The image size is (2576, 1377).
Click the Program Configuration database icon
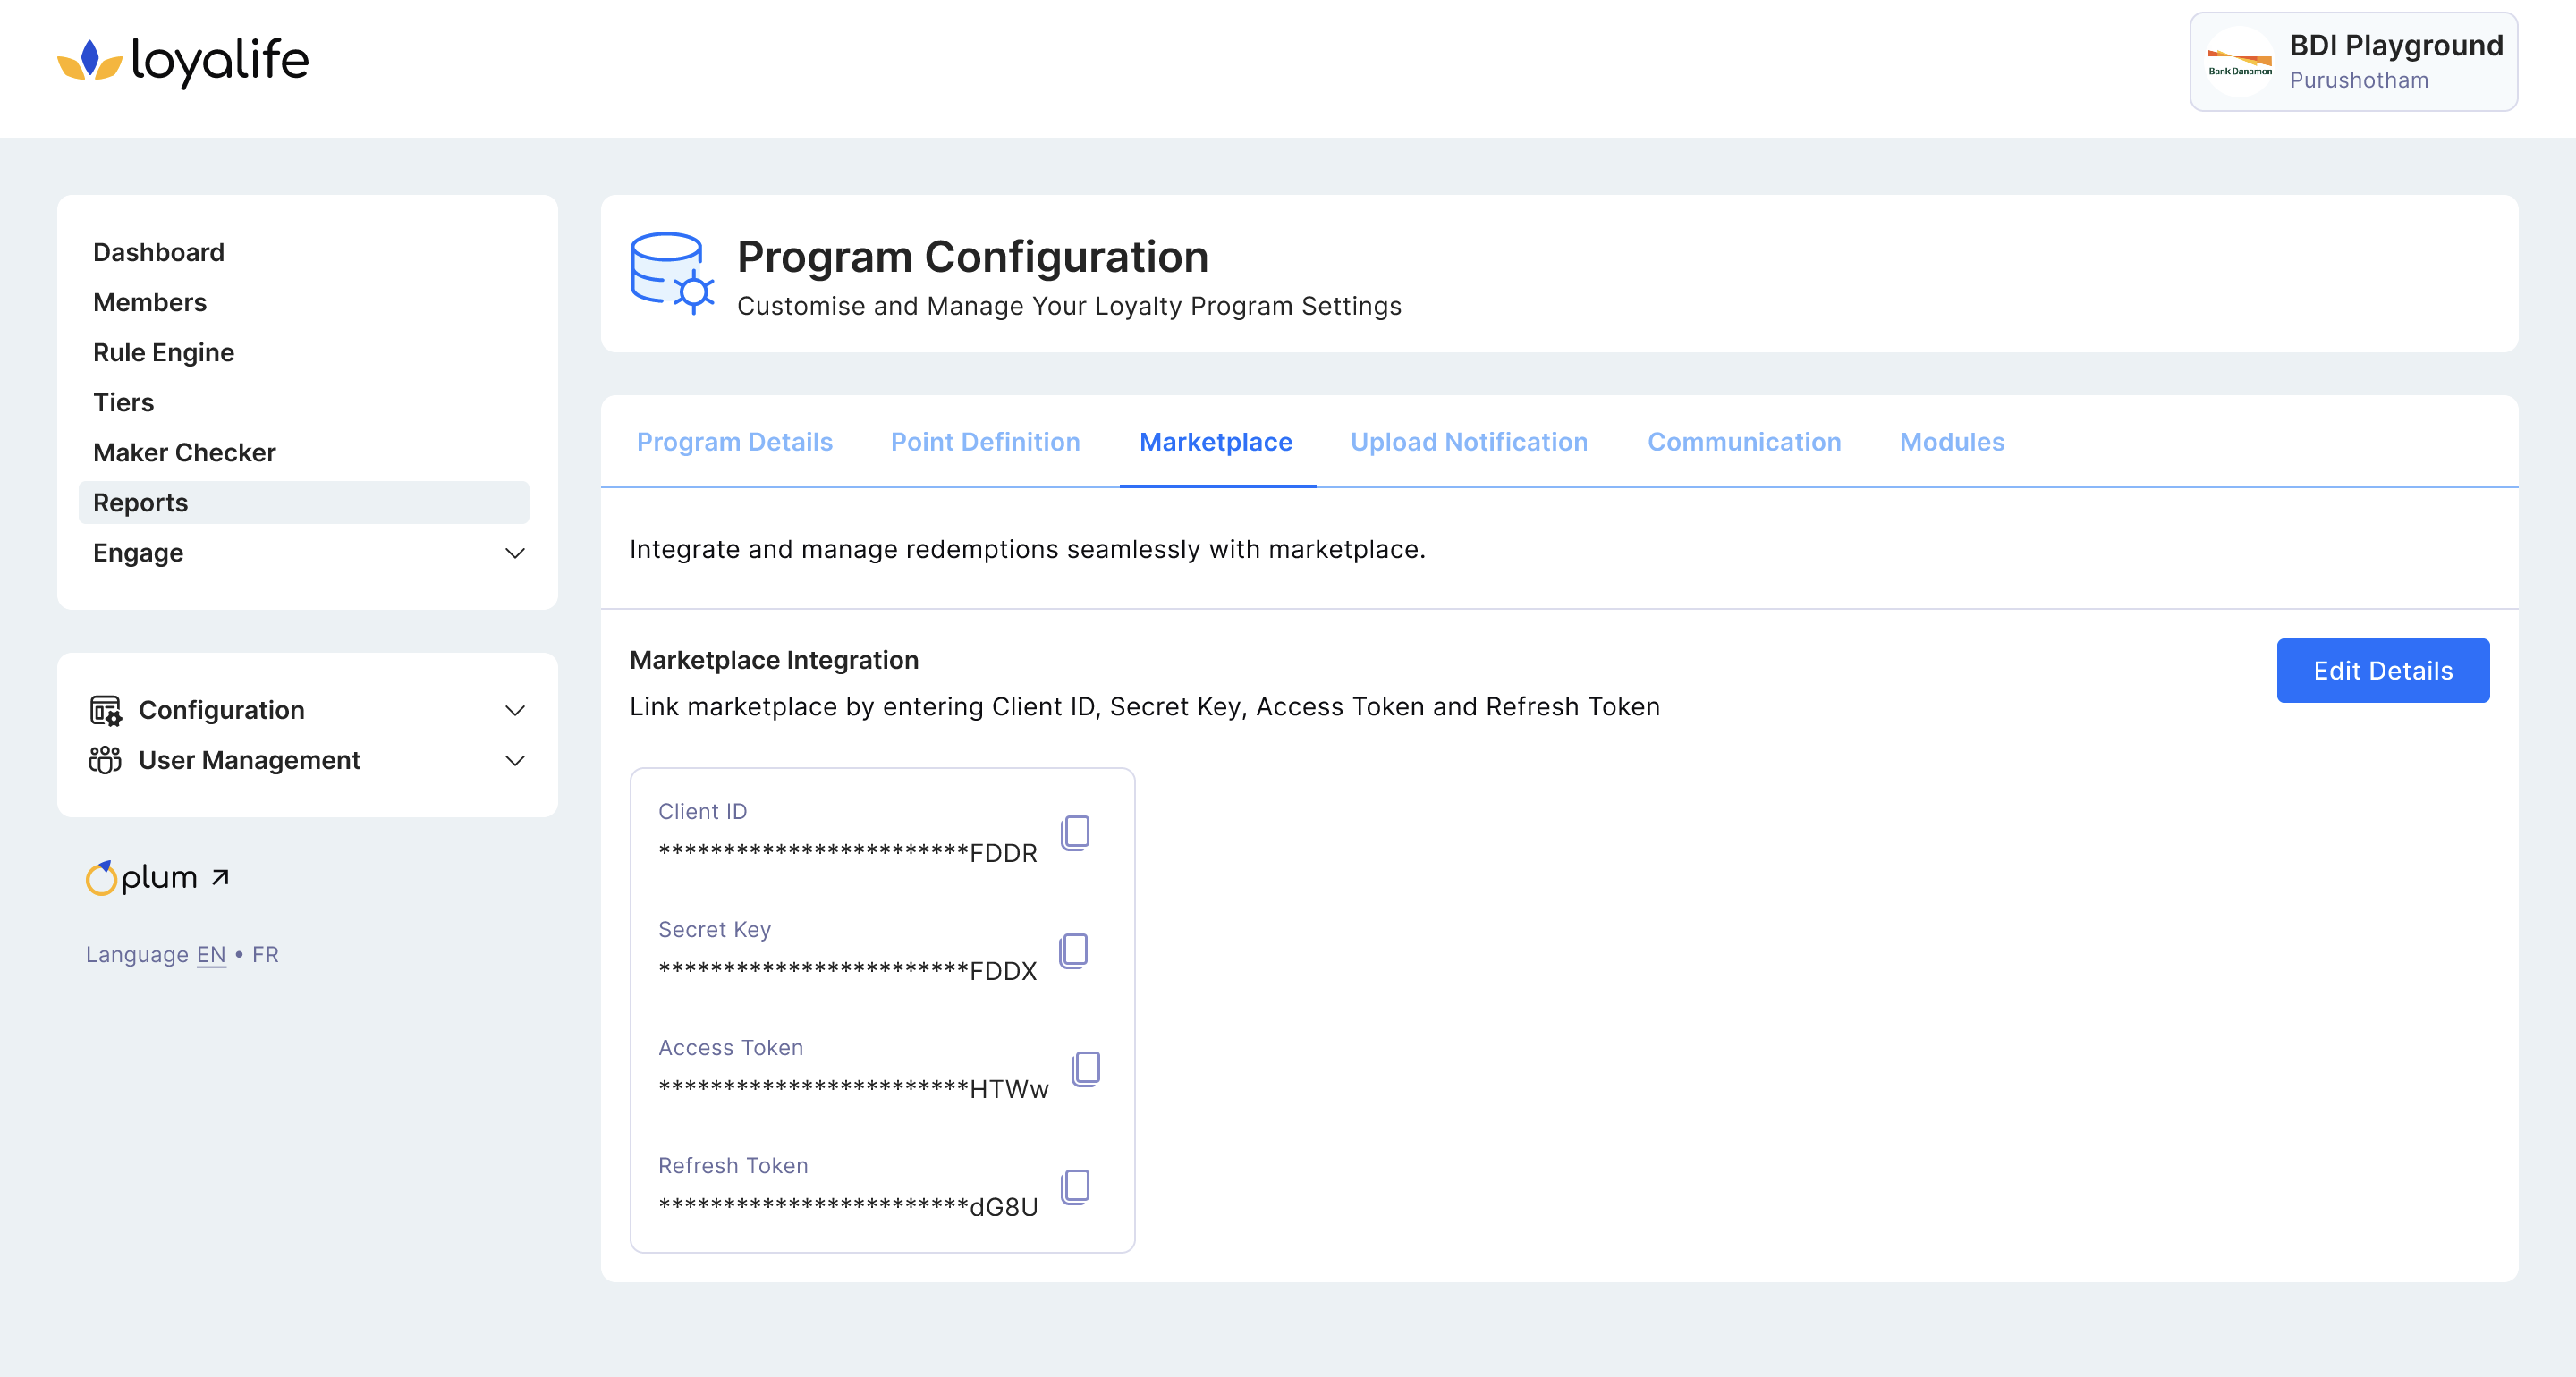coord(671,273)
